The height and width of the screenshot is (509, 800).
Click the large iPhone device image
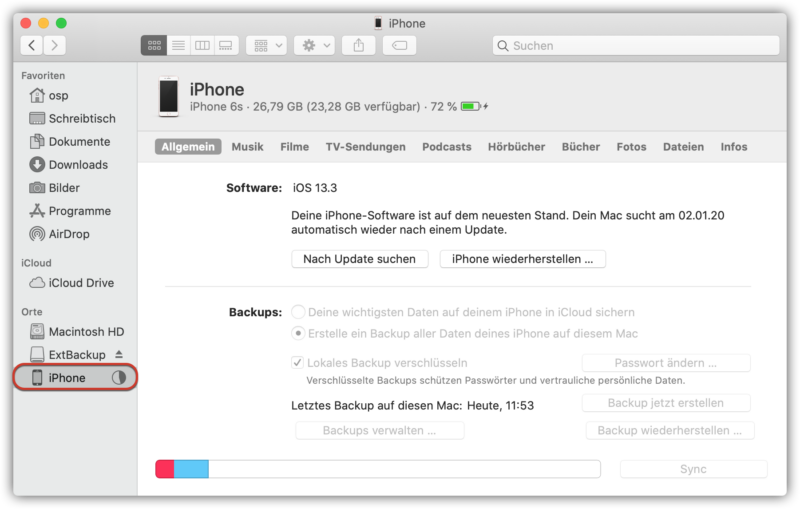(x=168, y=97)
